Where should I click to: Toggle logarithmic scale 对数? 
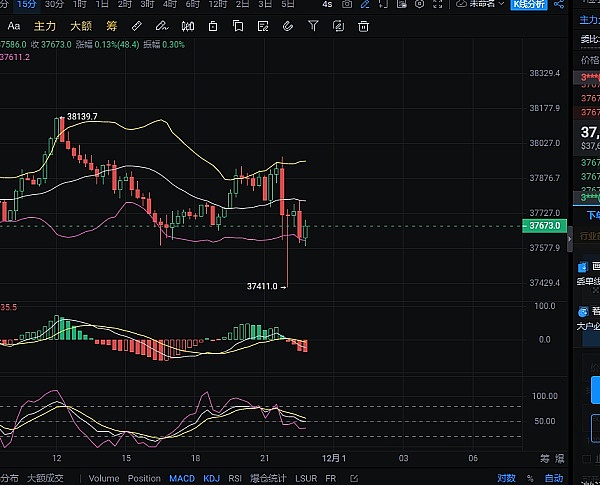[506, 478]
